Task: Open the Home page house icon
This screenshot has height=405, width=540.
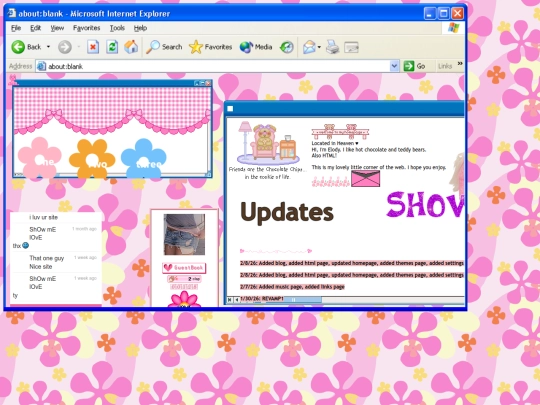Action: 131,47
